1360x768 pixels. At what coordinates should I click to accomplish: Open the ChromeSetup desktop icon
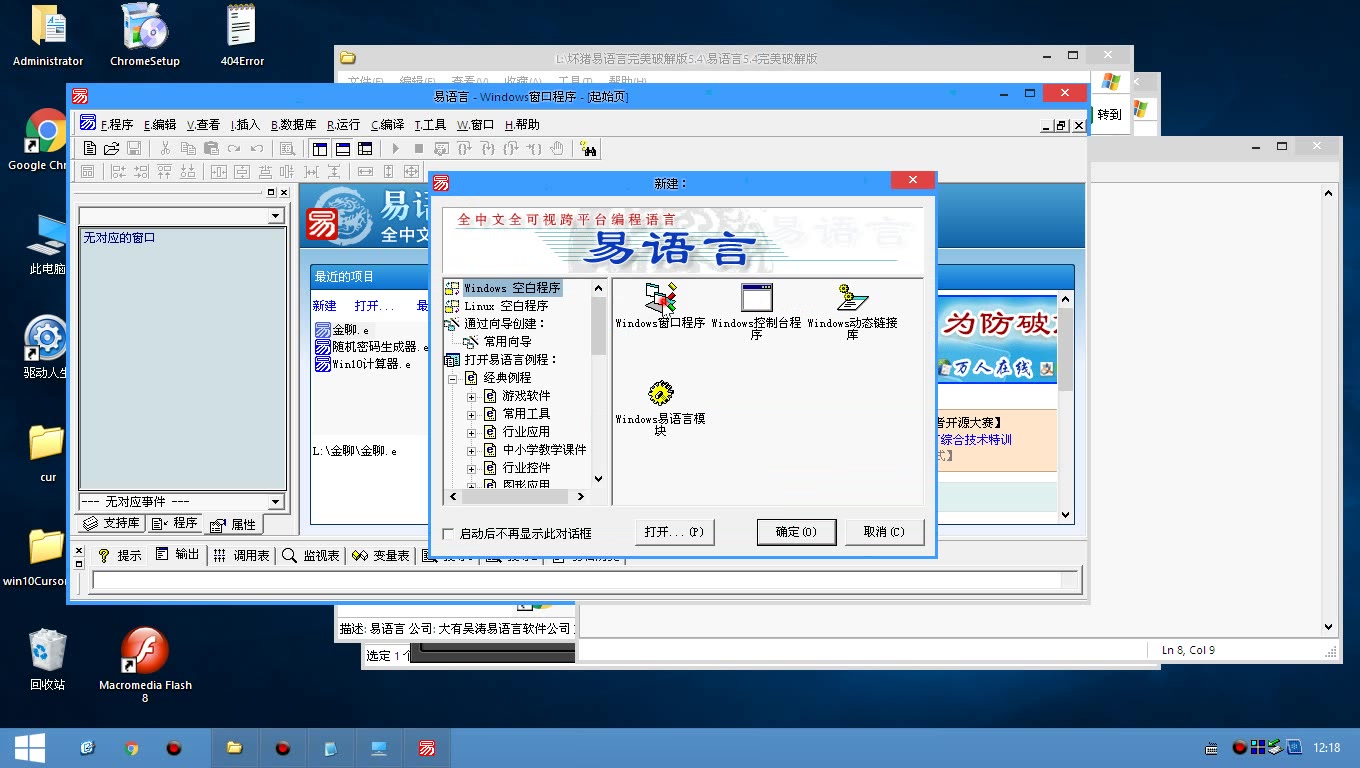coord(145,35)
